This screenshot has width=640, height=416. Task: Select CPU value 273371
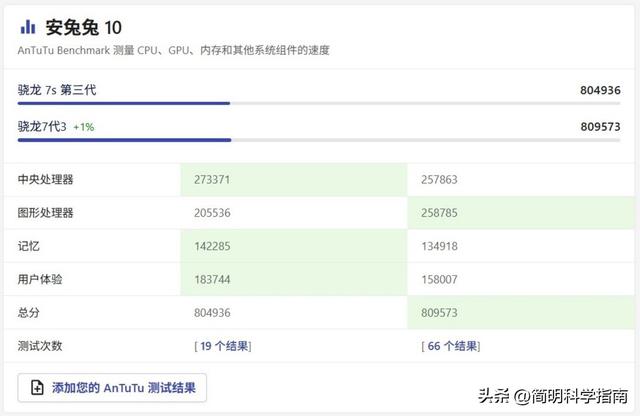click(212, 180)
